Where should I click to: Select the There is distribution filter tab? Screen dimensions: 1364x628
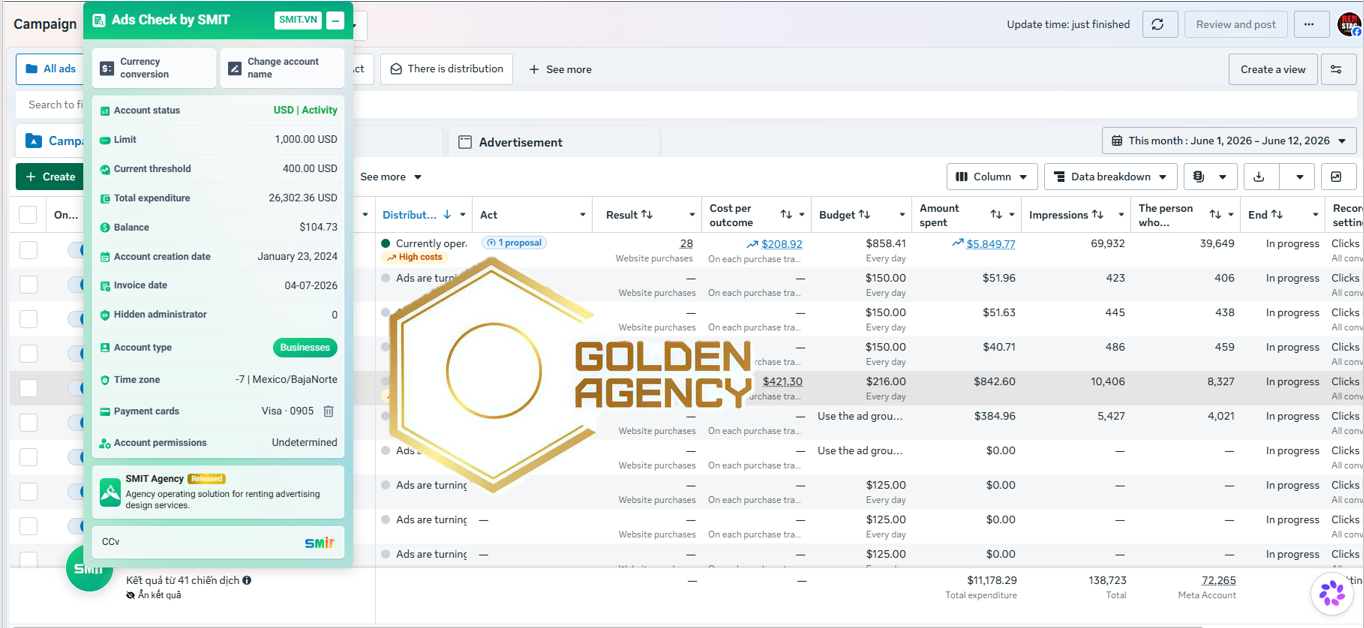[x=446, y=69]
